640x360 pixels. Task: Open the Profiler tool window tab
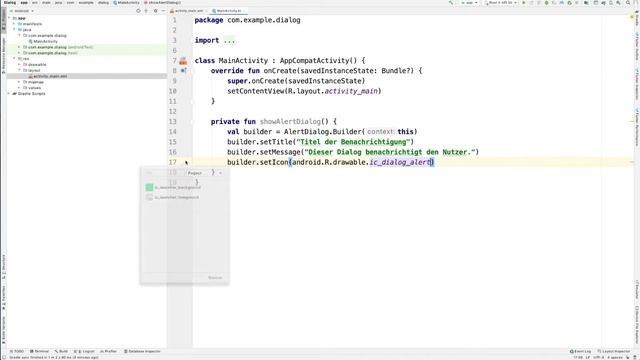pos(109,351)
